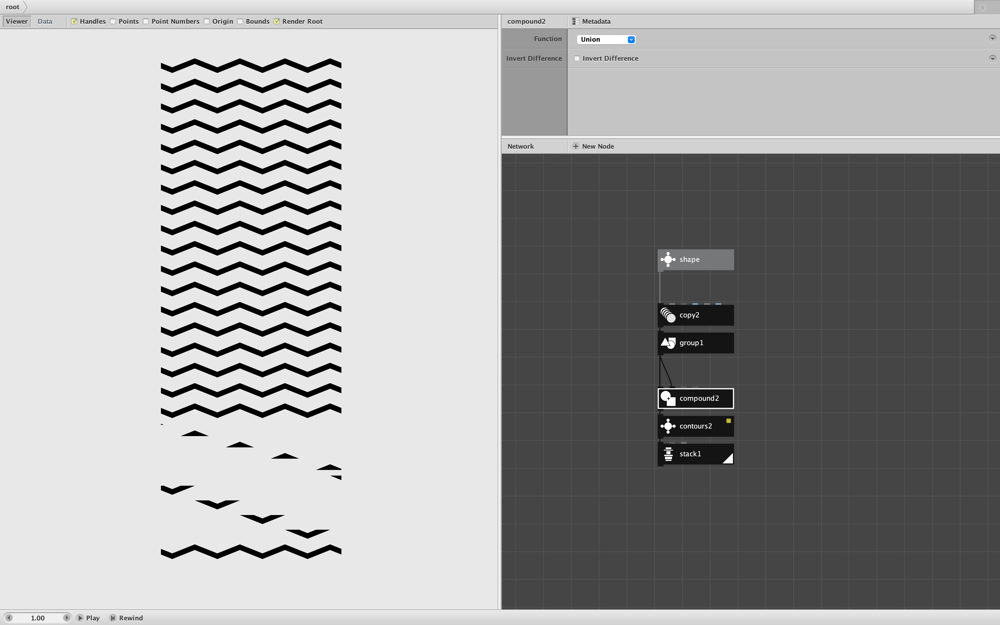The image size is (1000, 625).
Task: Enable the Points checkbox
Action: [x=113, y=21]
